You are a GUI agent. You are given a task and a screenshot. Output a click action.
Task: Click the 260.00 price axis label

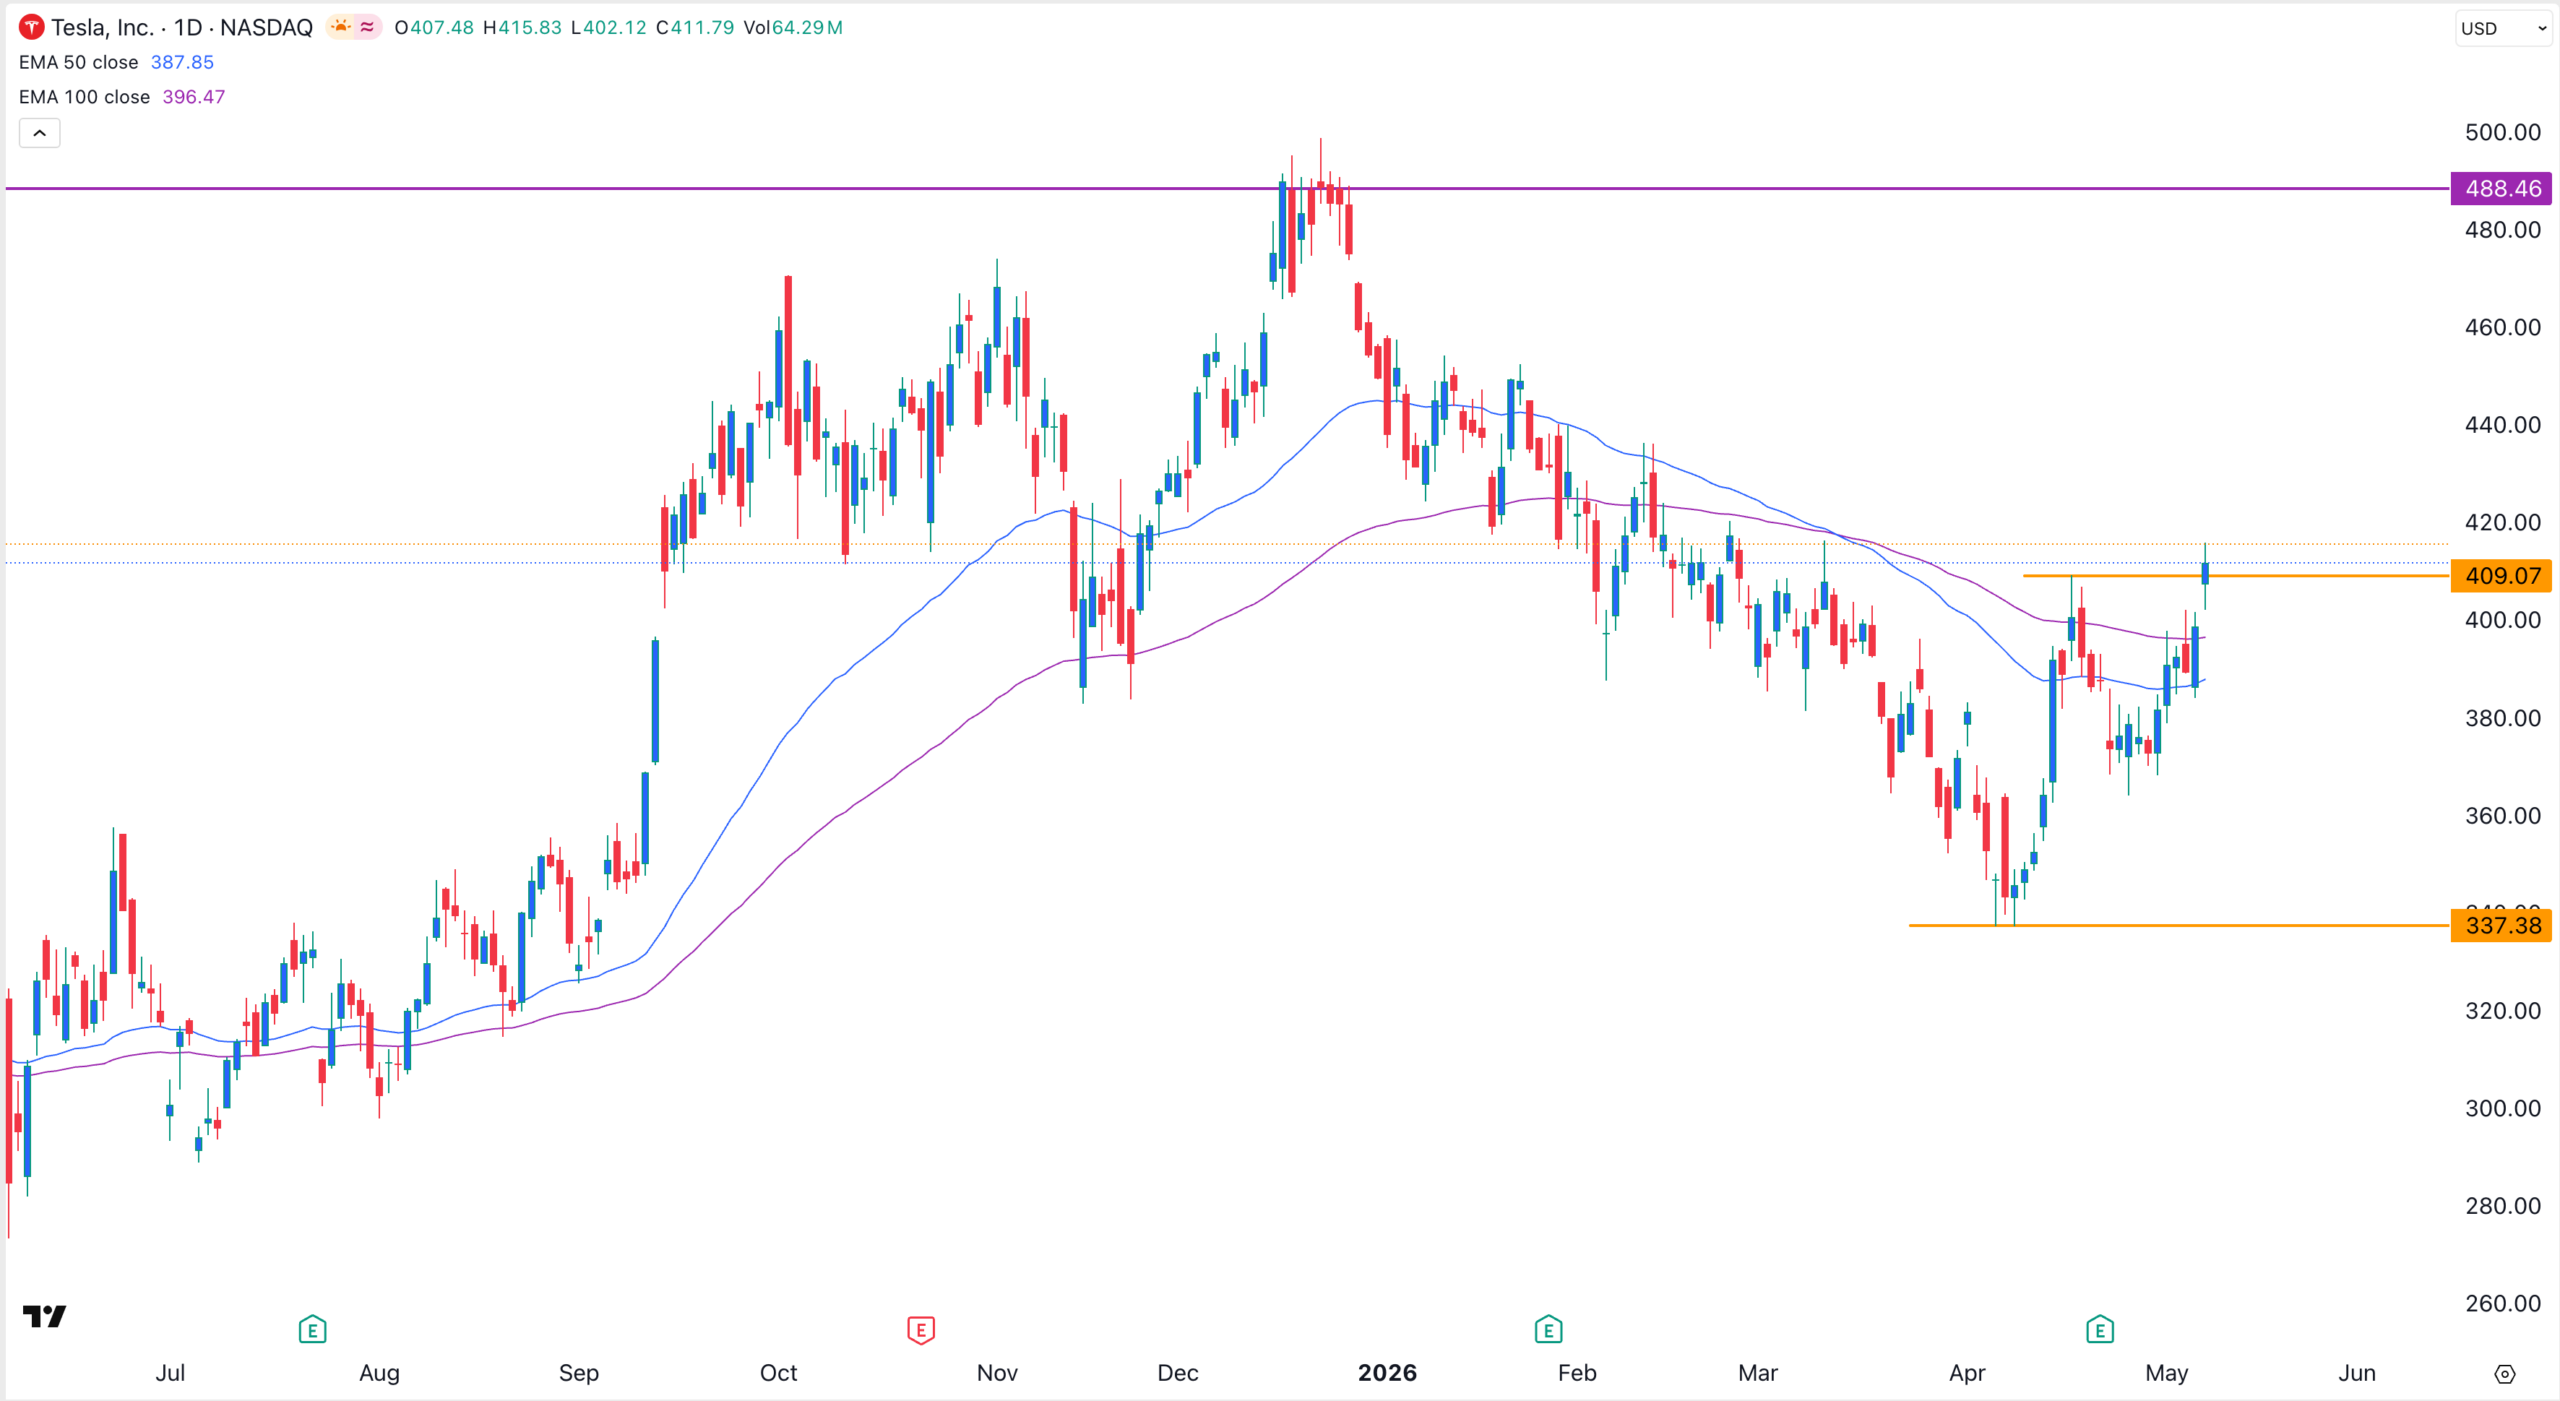2502,1303
